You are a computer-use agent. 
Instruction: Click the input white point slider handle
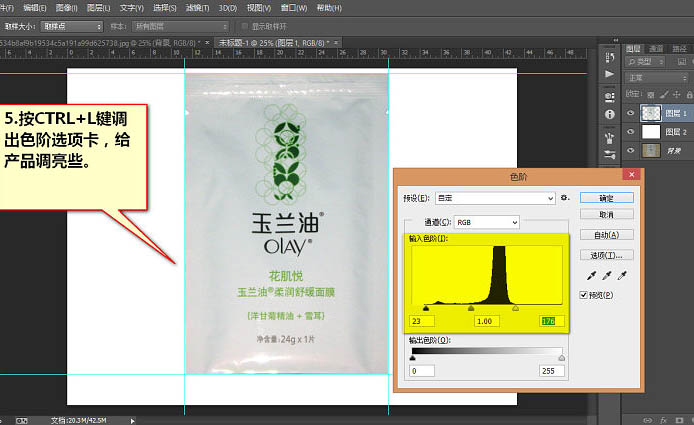516,308
